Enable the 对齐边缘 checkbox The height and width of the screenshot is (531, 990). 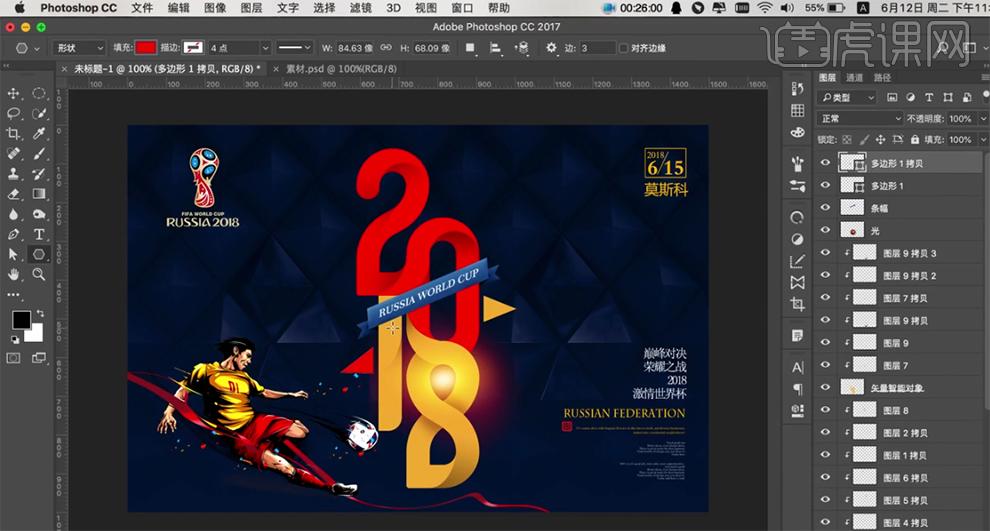click(x=624, y=48)
